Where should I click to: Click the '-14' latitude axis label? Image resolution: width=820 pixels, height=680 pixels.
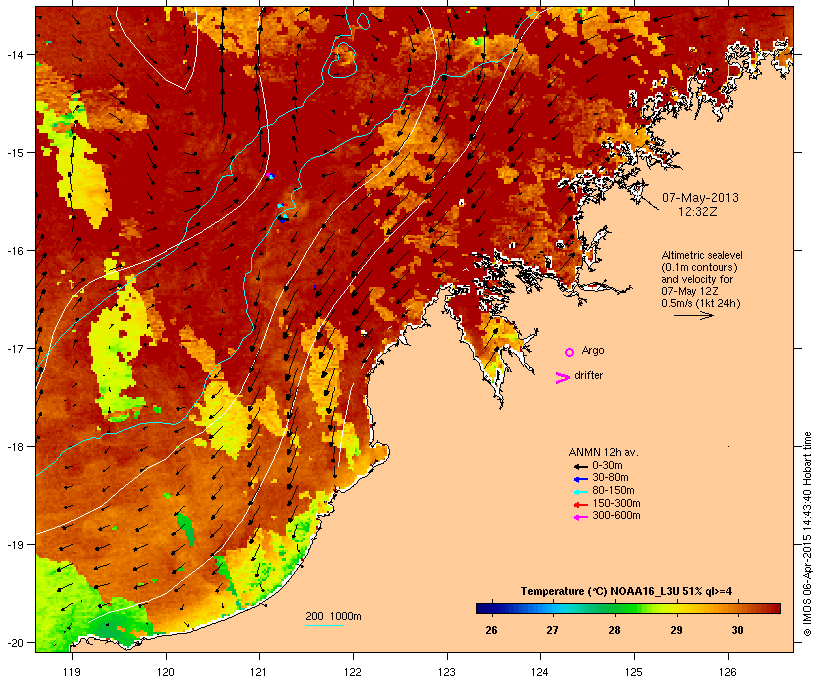click(15, 55)
